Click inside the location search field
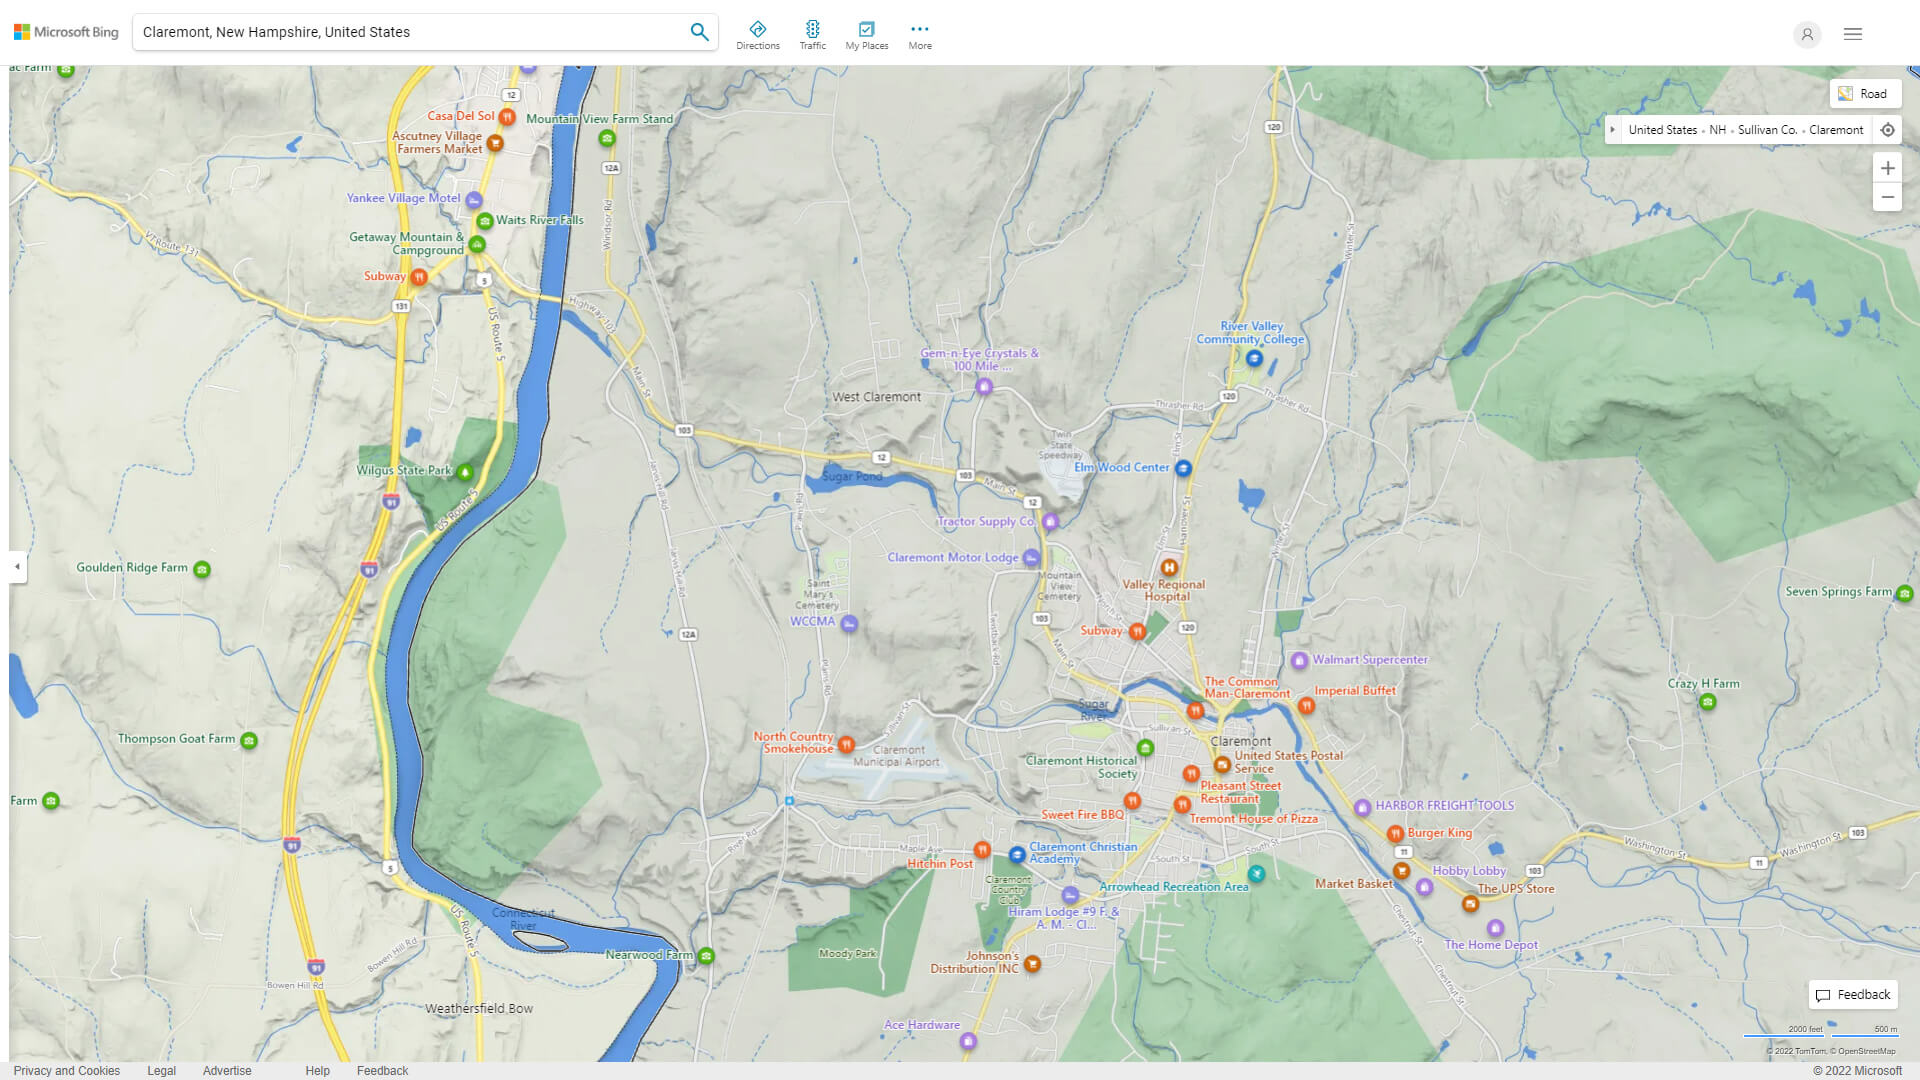Screen dimensions: 1920x1080 (400, 31)
